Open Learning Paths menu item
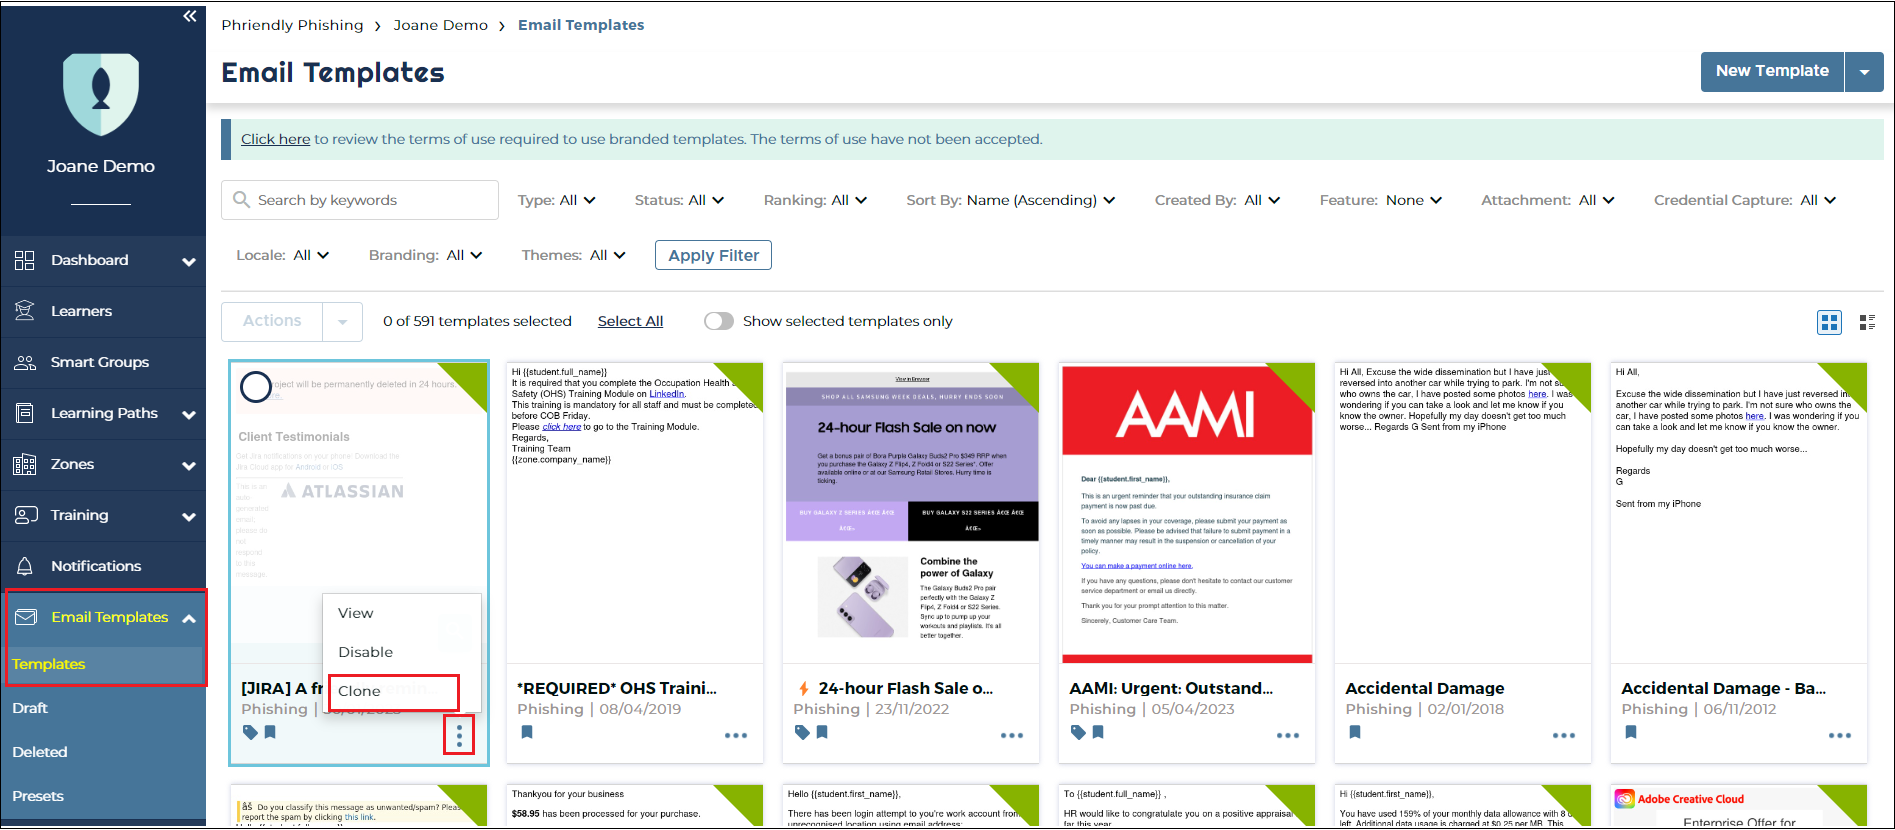The image size is (1895, 830). (x=104, y=413)
